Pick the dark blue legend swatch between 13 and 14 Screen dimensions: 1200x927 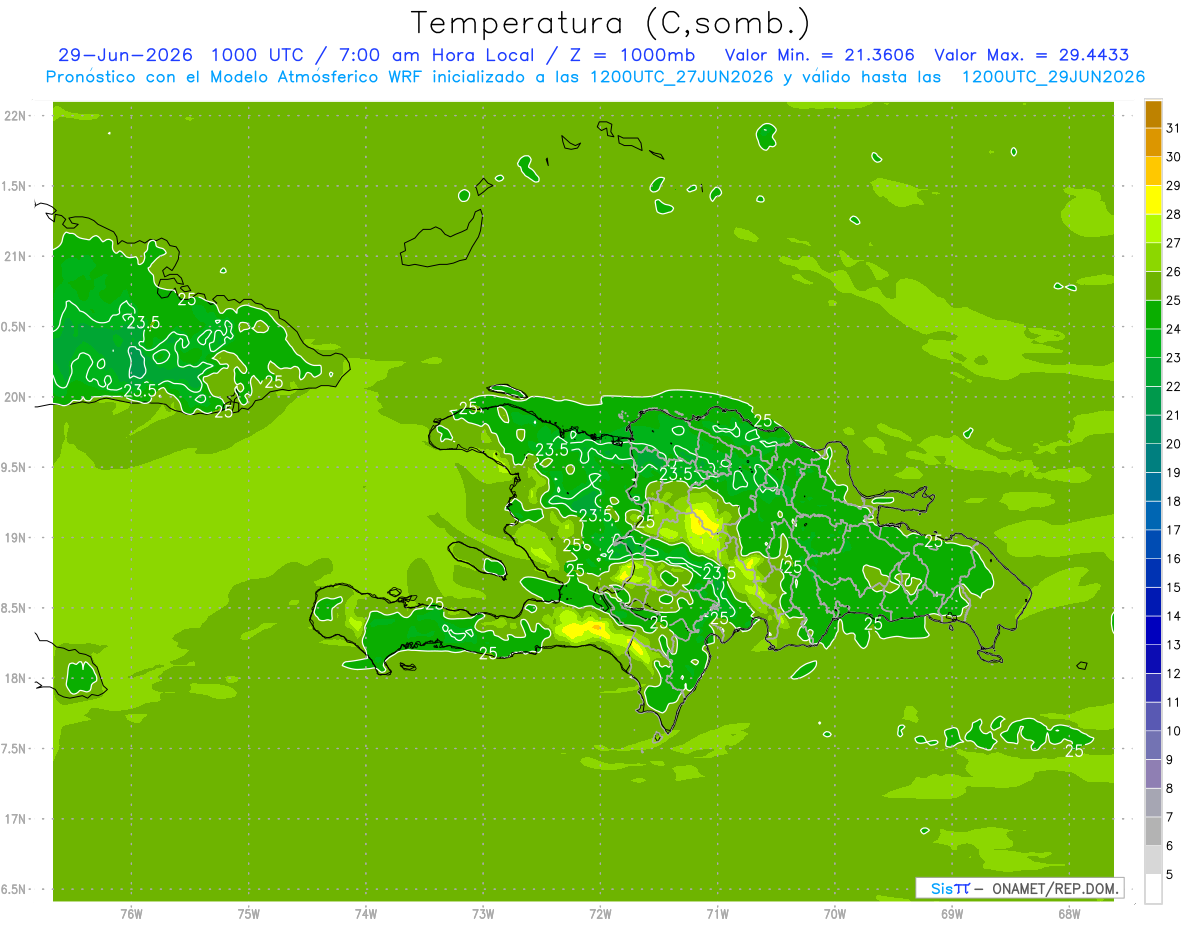point(1153,631)
